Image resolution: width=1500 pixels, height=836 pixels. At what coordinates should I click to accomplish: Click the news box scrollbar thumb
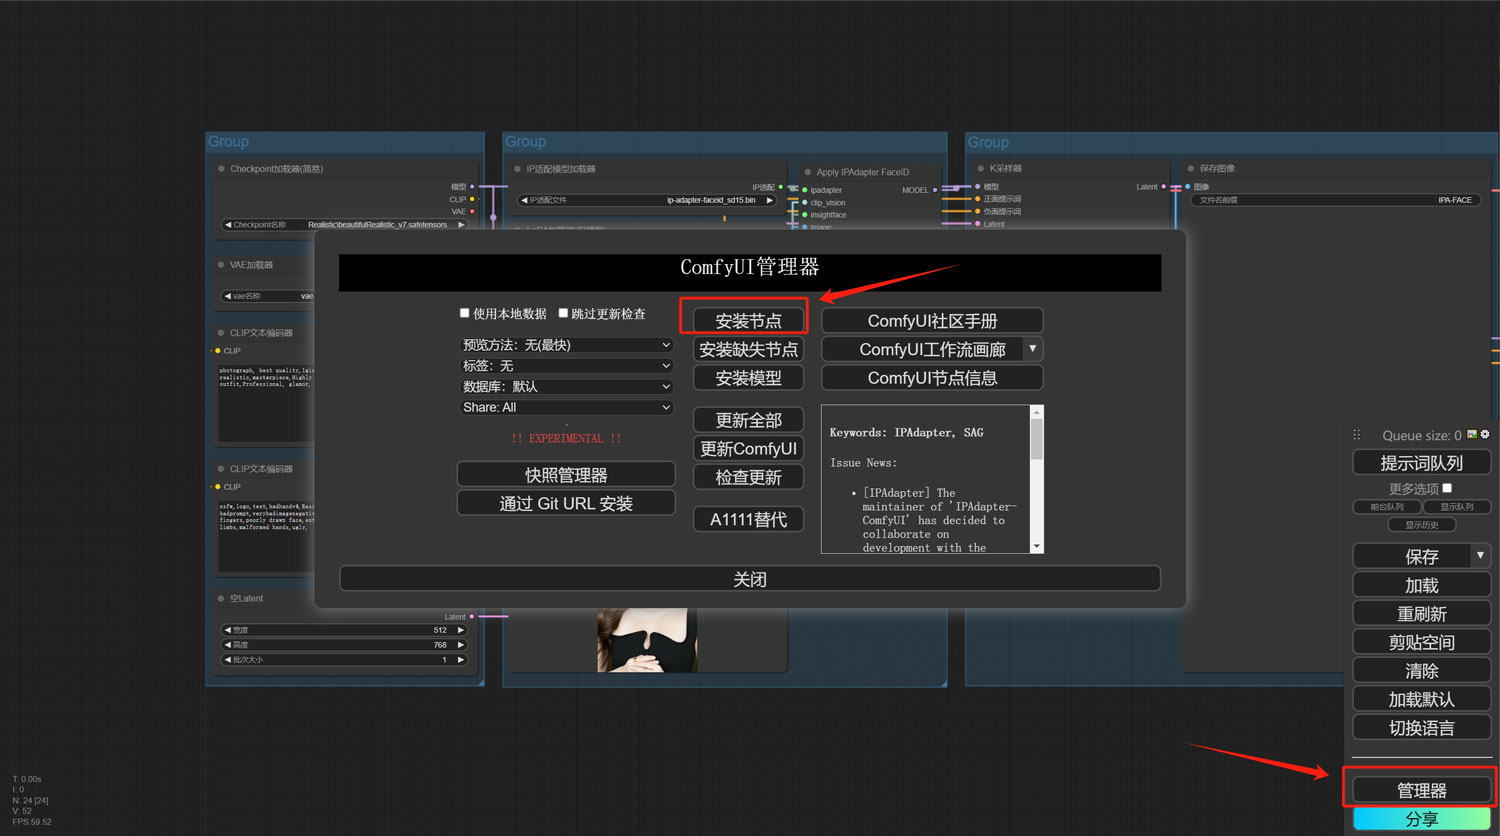[x=1036, y=438]
